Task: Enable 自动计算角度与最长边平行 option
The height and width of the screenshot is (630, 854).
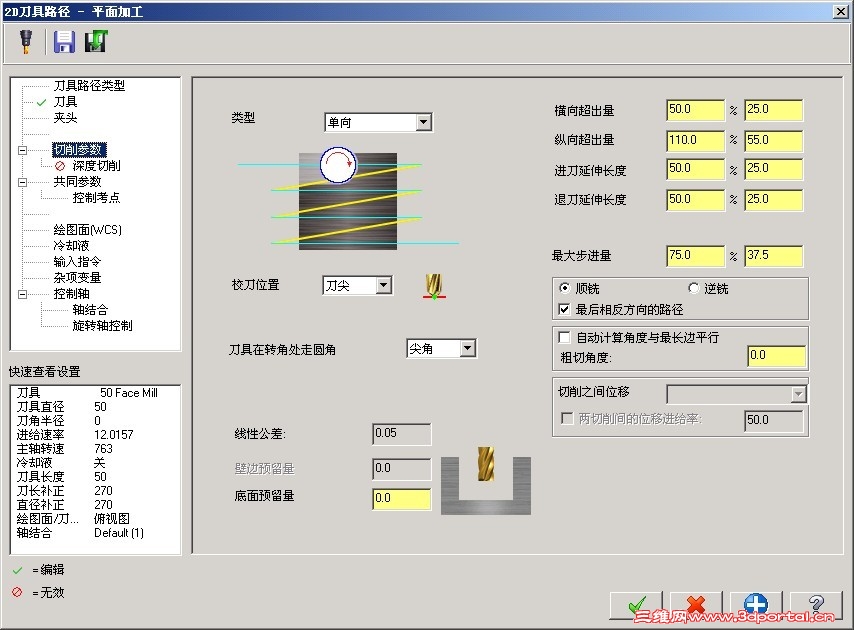Action: (x=566, y=337)
